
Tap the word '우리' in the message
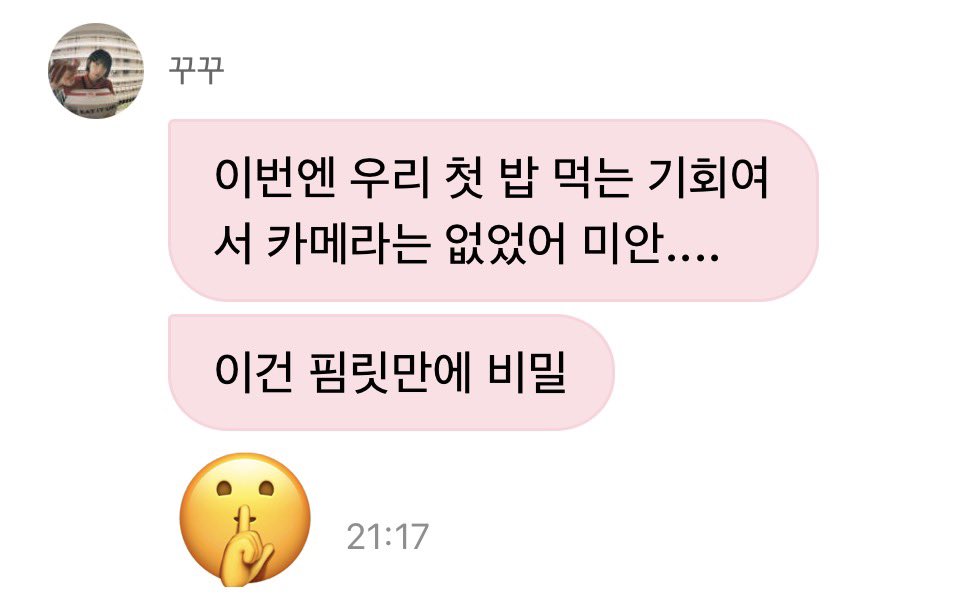(x=390, y=177)
